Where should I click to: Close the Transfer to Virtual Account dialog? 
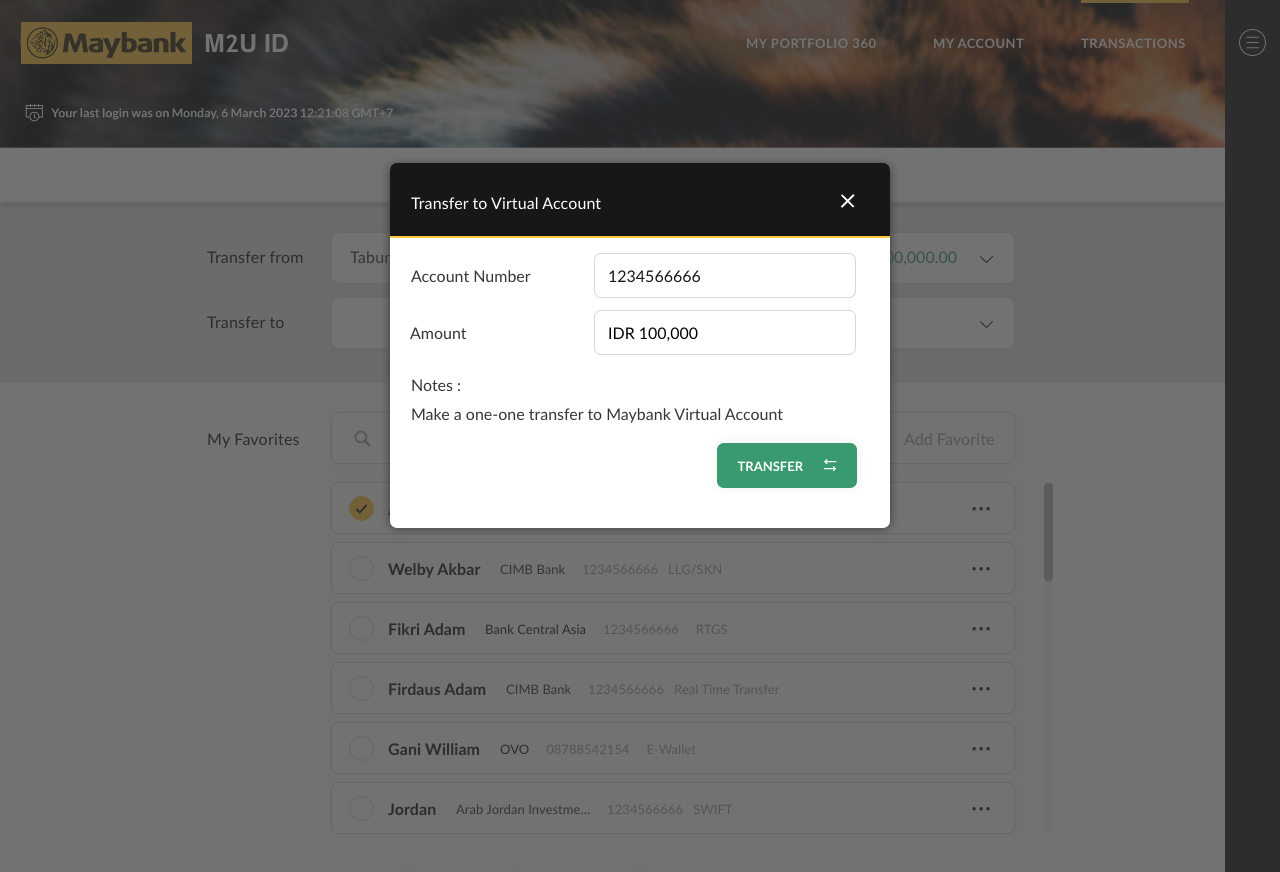pos(847,201)
